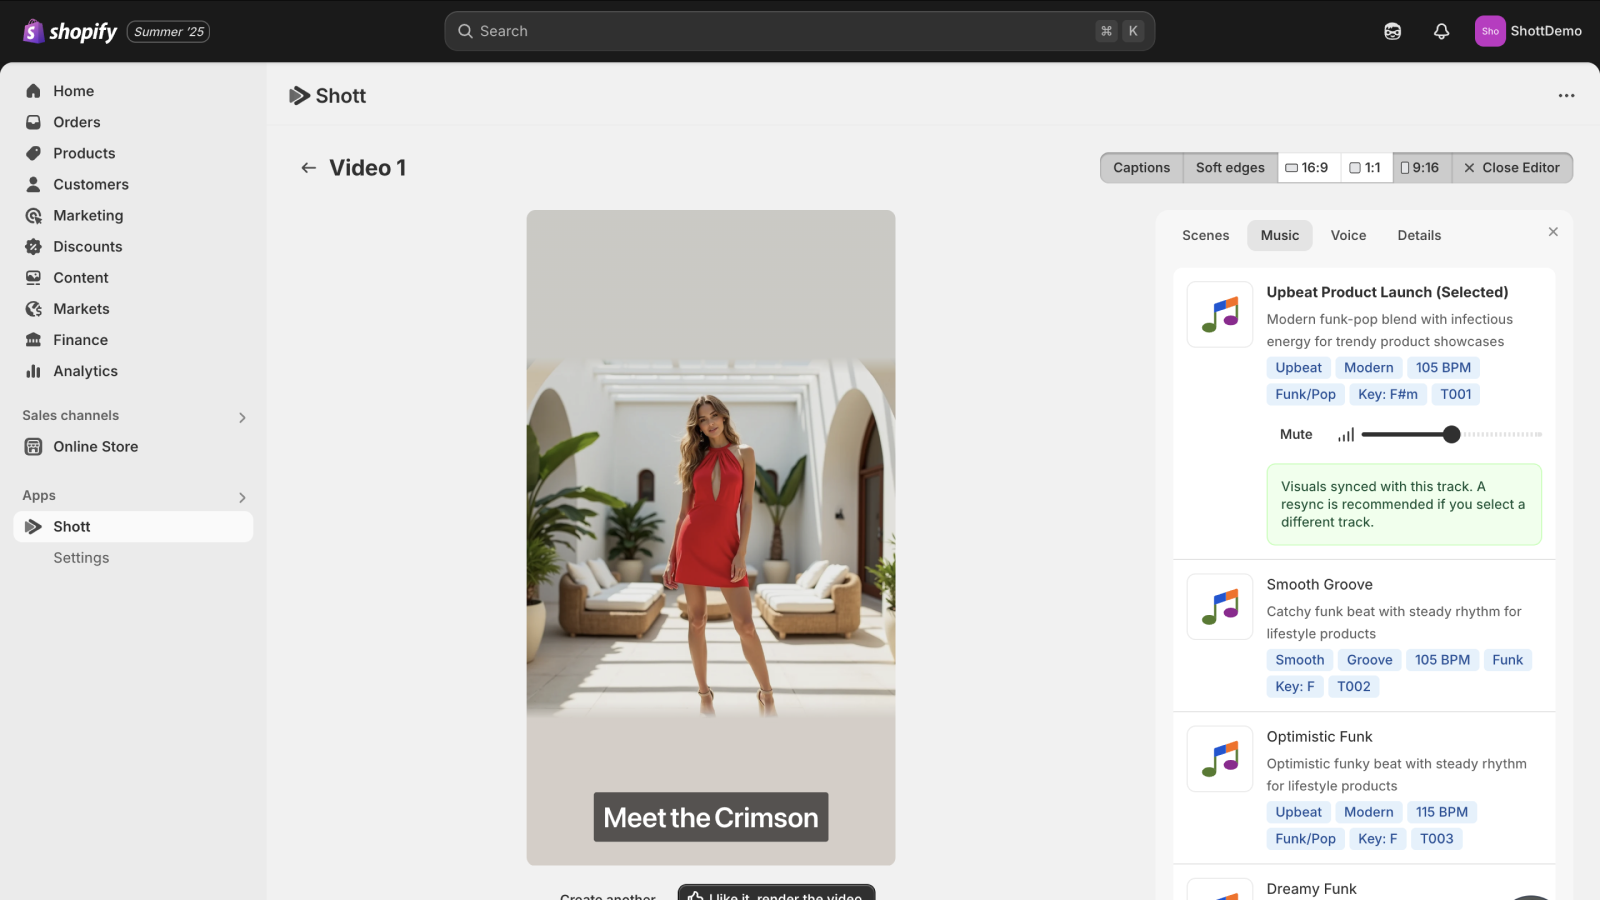1600x900 pixels.
Task: Switch aspect ratio to 1:1
Action: coord(1365,168)
